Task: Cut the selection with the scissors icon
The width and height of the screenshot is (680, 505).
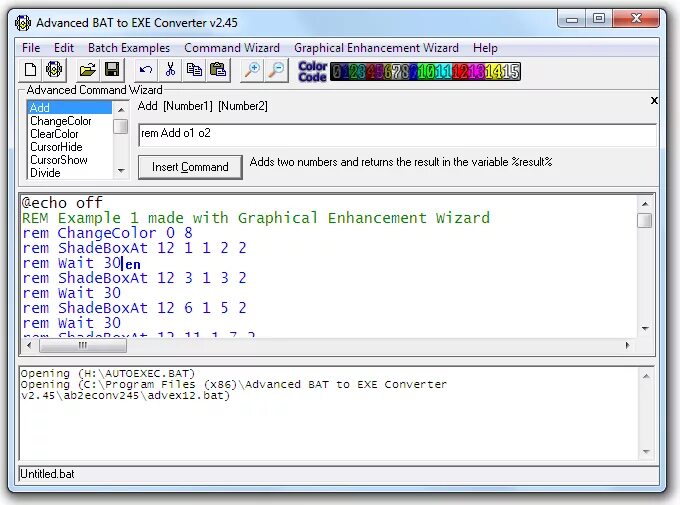Action: [170, 70]
